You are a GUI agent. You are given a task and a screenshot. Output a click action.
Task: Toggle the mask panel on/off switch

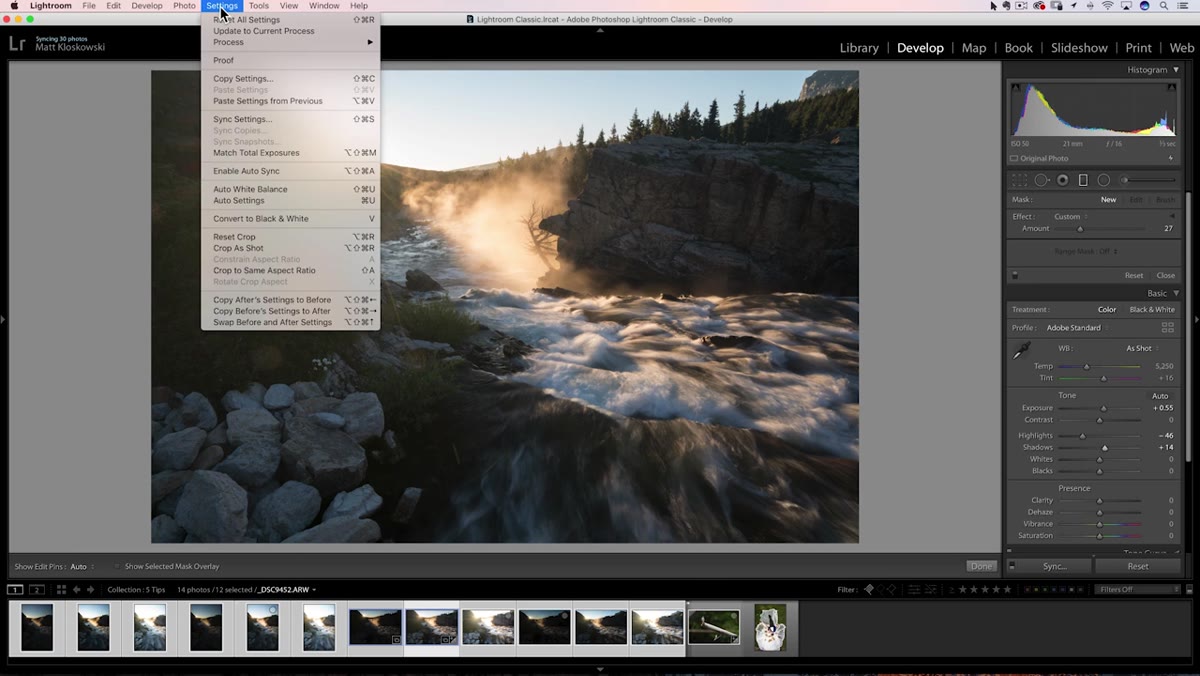click(x=1015, y=275)
